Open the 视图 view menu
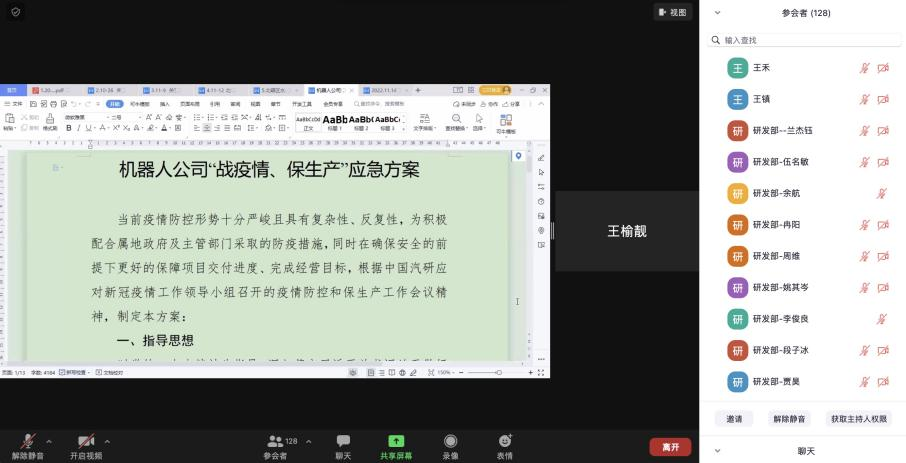This screenshot has height=463, width=906. 673,12
